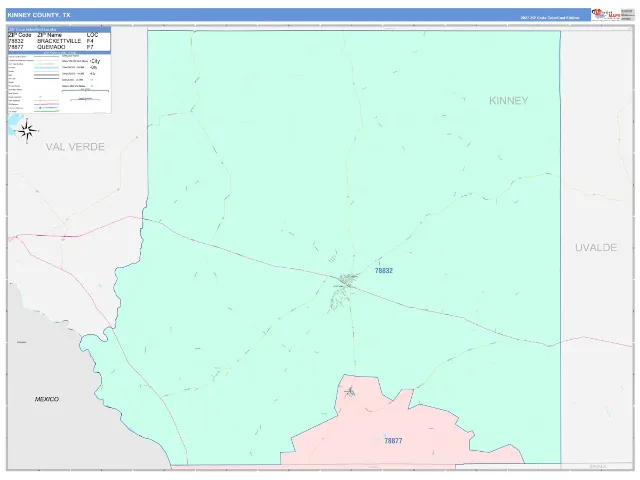The height and width of the screenshot is (480, 640).
Task: Click the compass rose symbol
Action: coord(27,131)
